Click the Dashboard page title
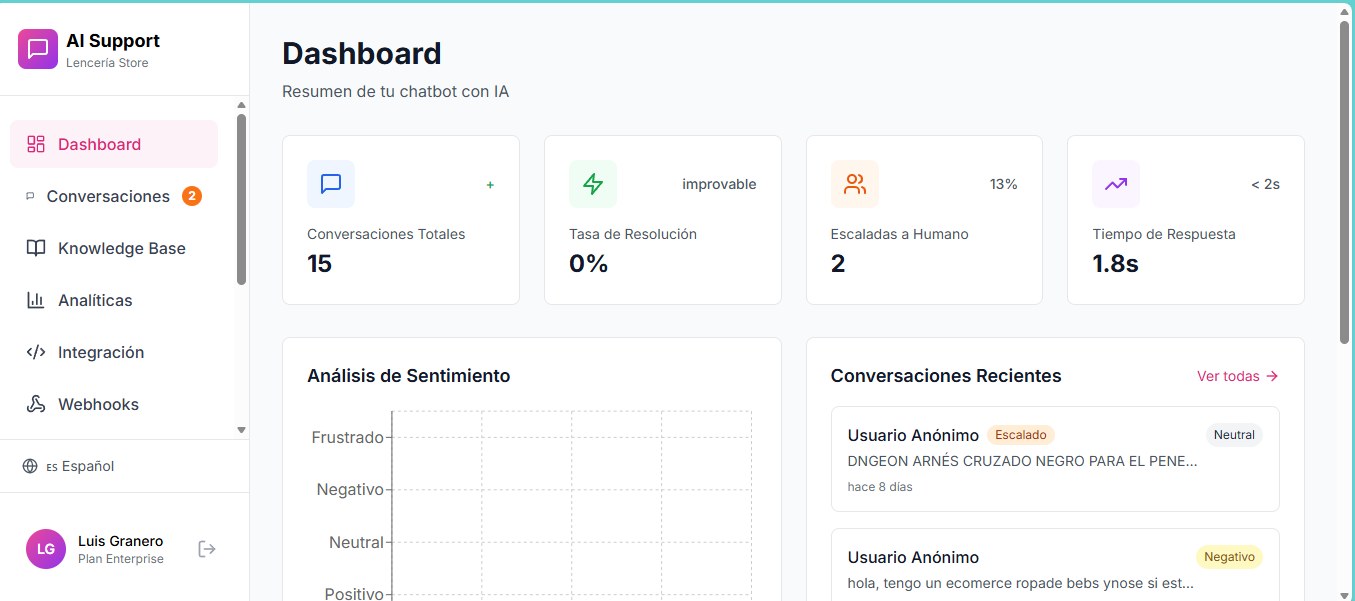 pos(362,53)
